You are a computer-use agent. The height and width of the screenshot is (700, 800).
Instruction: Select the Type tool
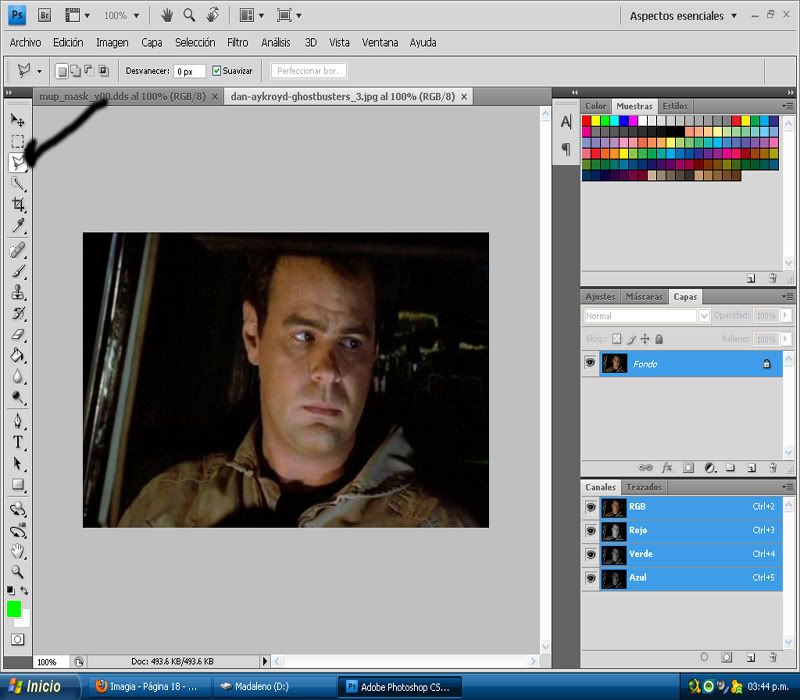point(18,442)
